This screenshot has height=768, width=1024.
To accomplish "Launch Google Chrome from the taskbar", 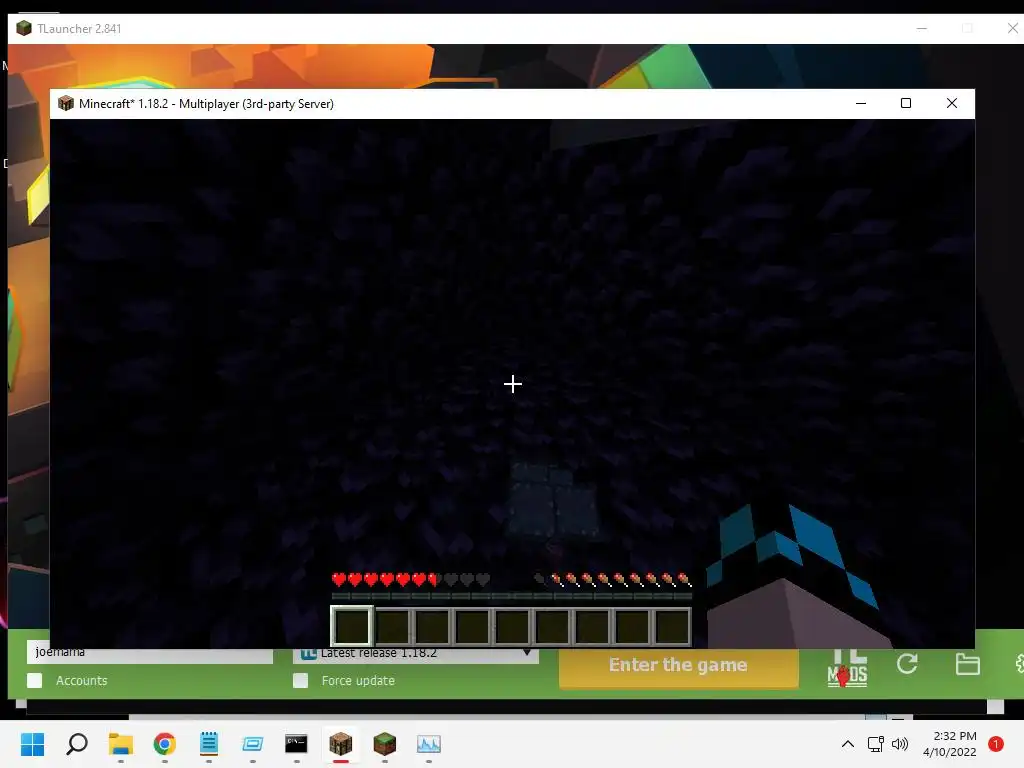I will [165, 744].
